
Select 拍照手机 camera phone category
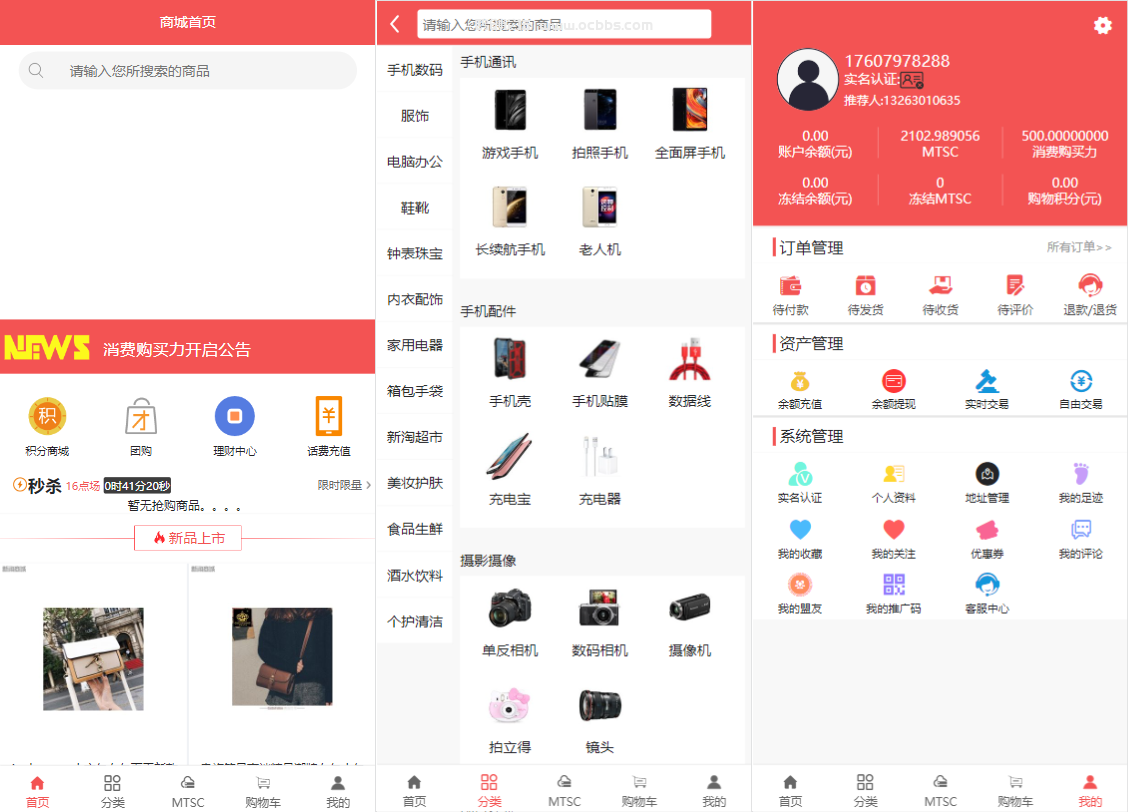pos(600,124)
